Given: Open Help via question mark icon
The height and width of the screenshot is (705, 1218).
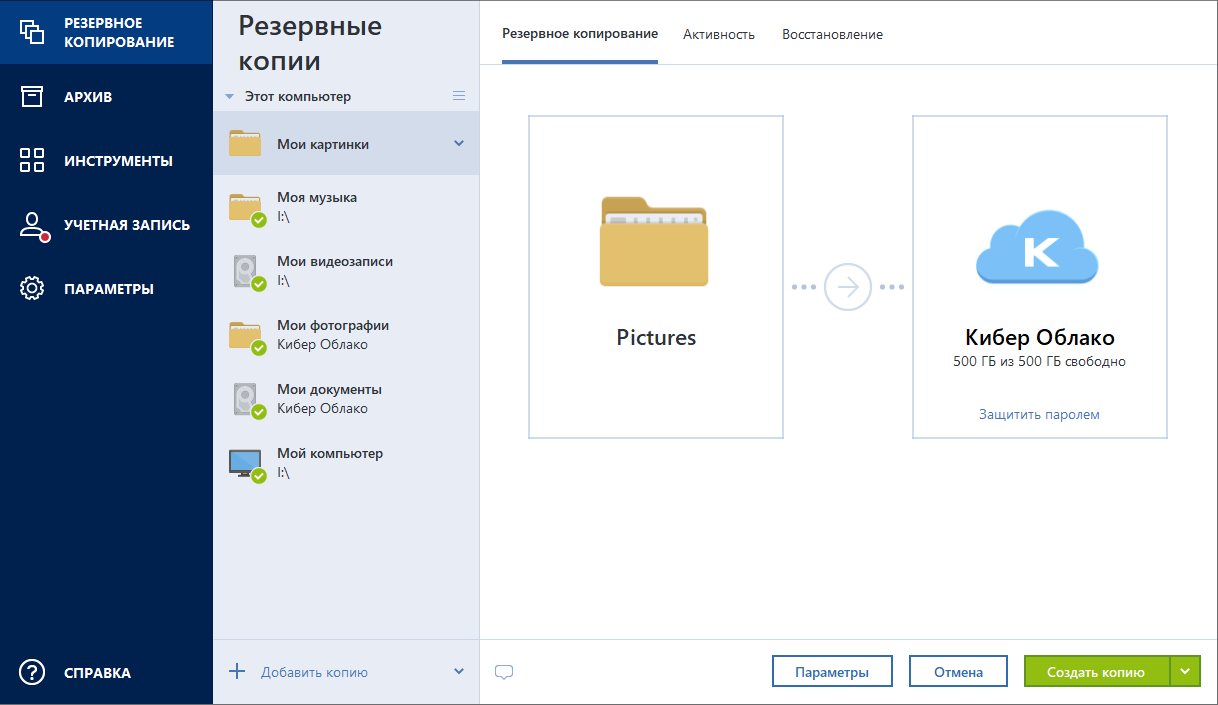Looking at the screenshot, I should click(32, 672).
